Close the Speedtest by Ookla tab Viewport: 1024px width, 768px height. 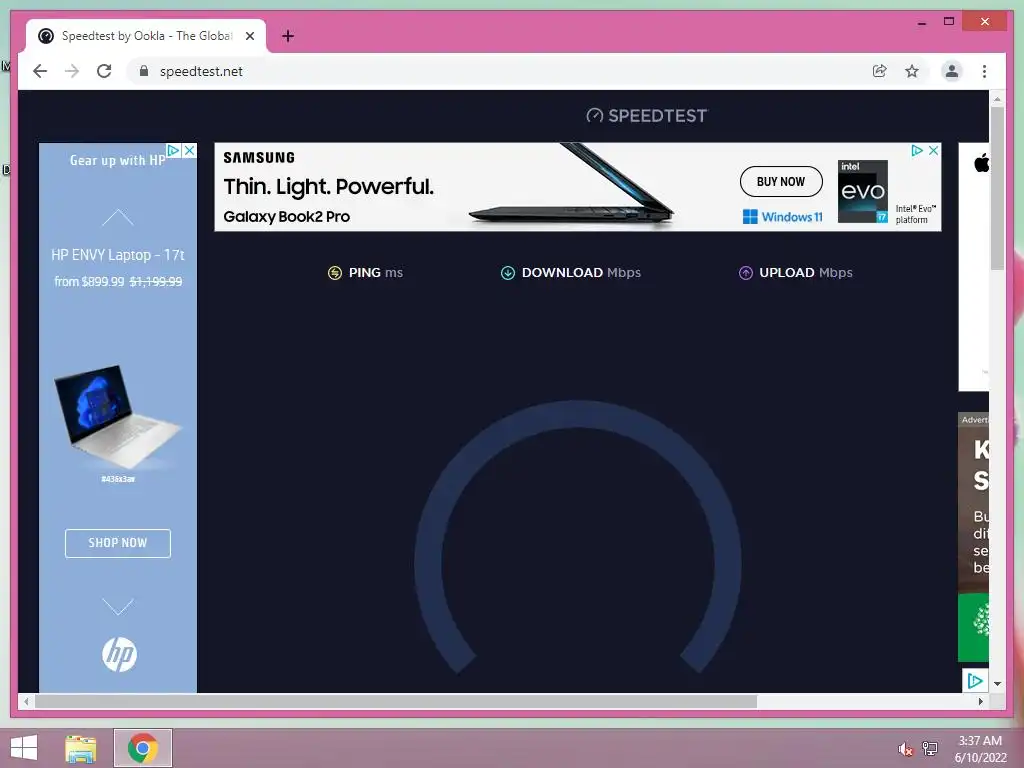coord(250,36)
